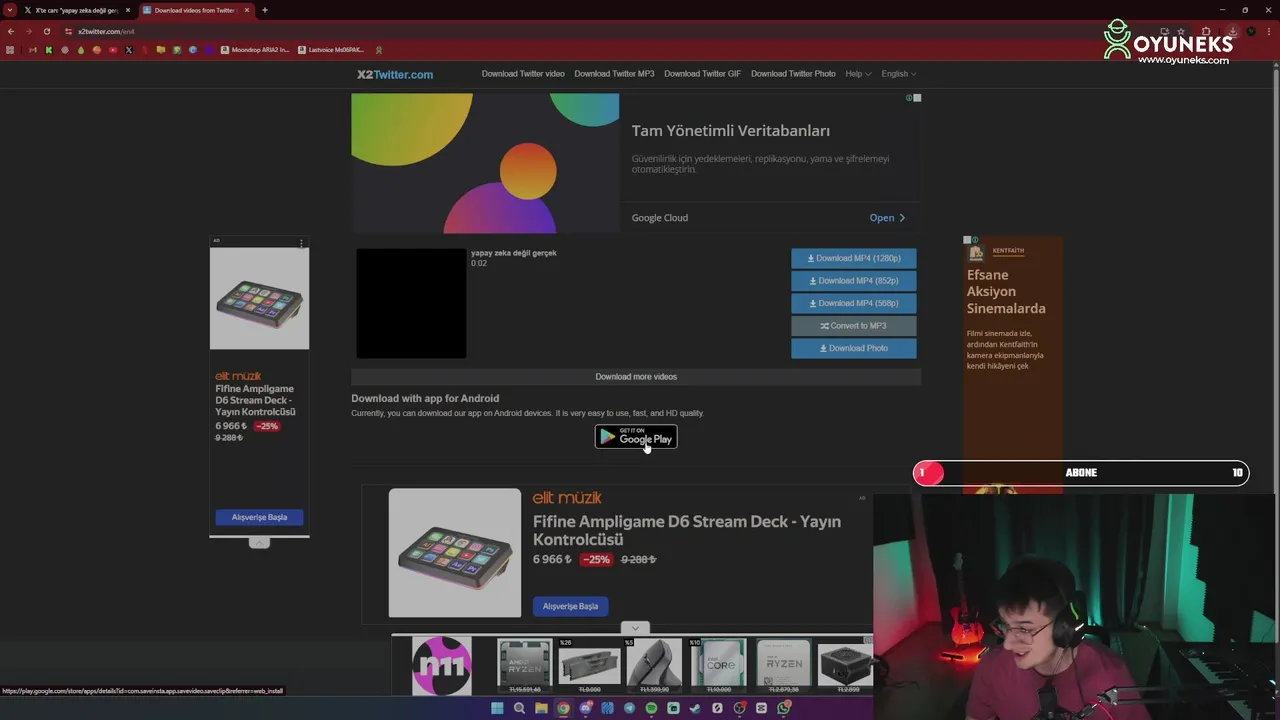Open Download Twitter GIF menu item
Image resolution: width=1280 pixels, height=720 pixels.
click(702, 74)
